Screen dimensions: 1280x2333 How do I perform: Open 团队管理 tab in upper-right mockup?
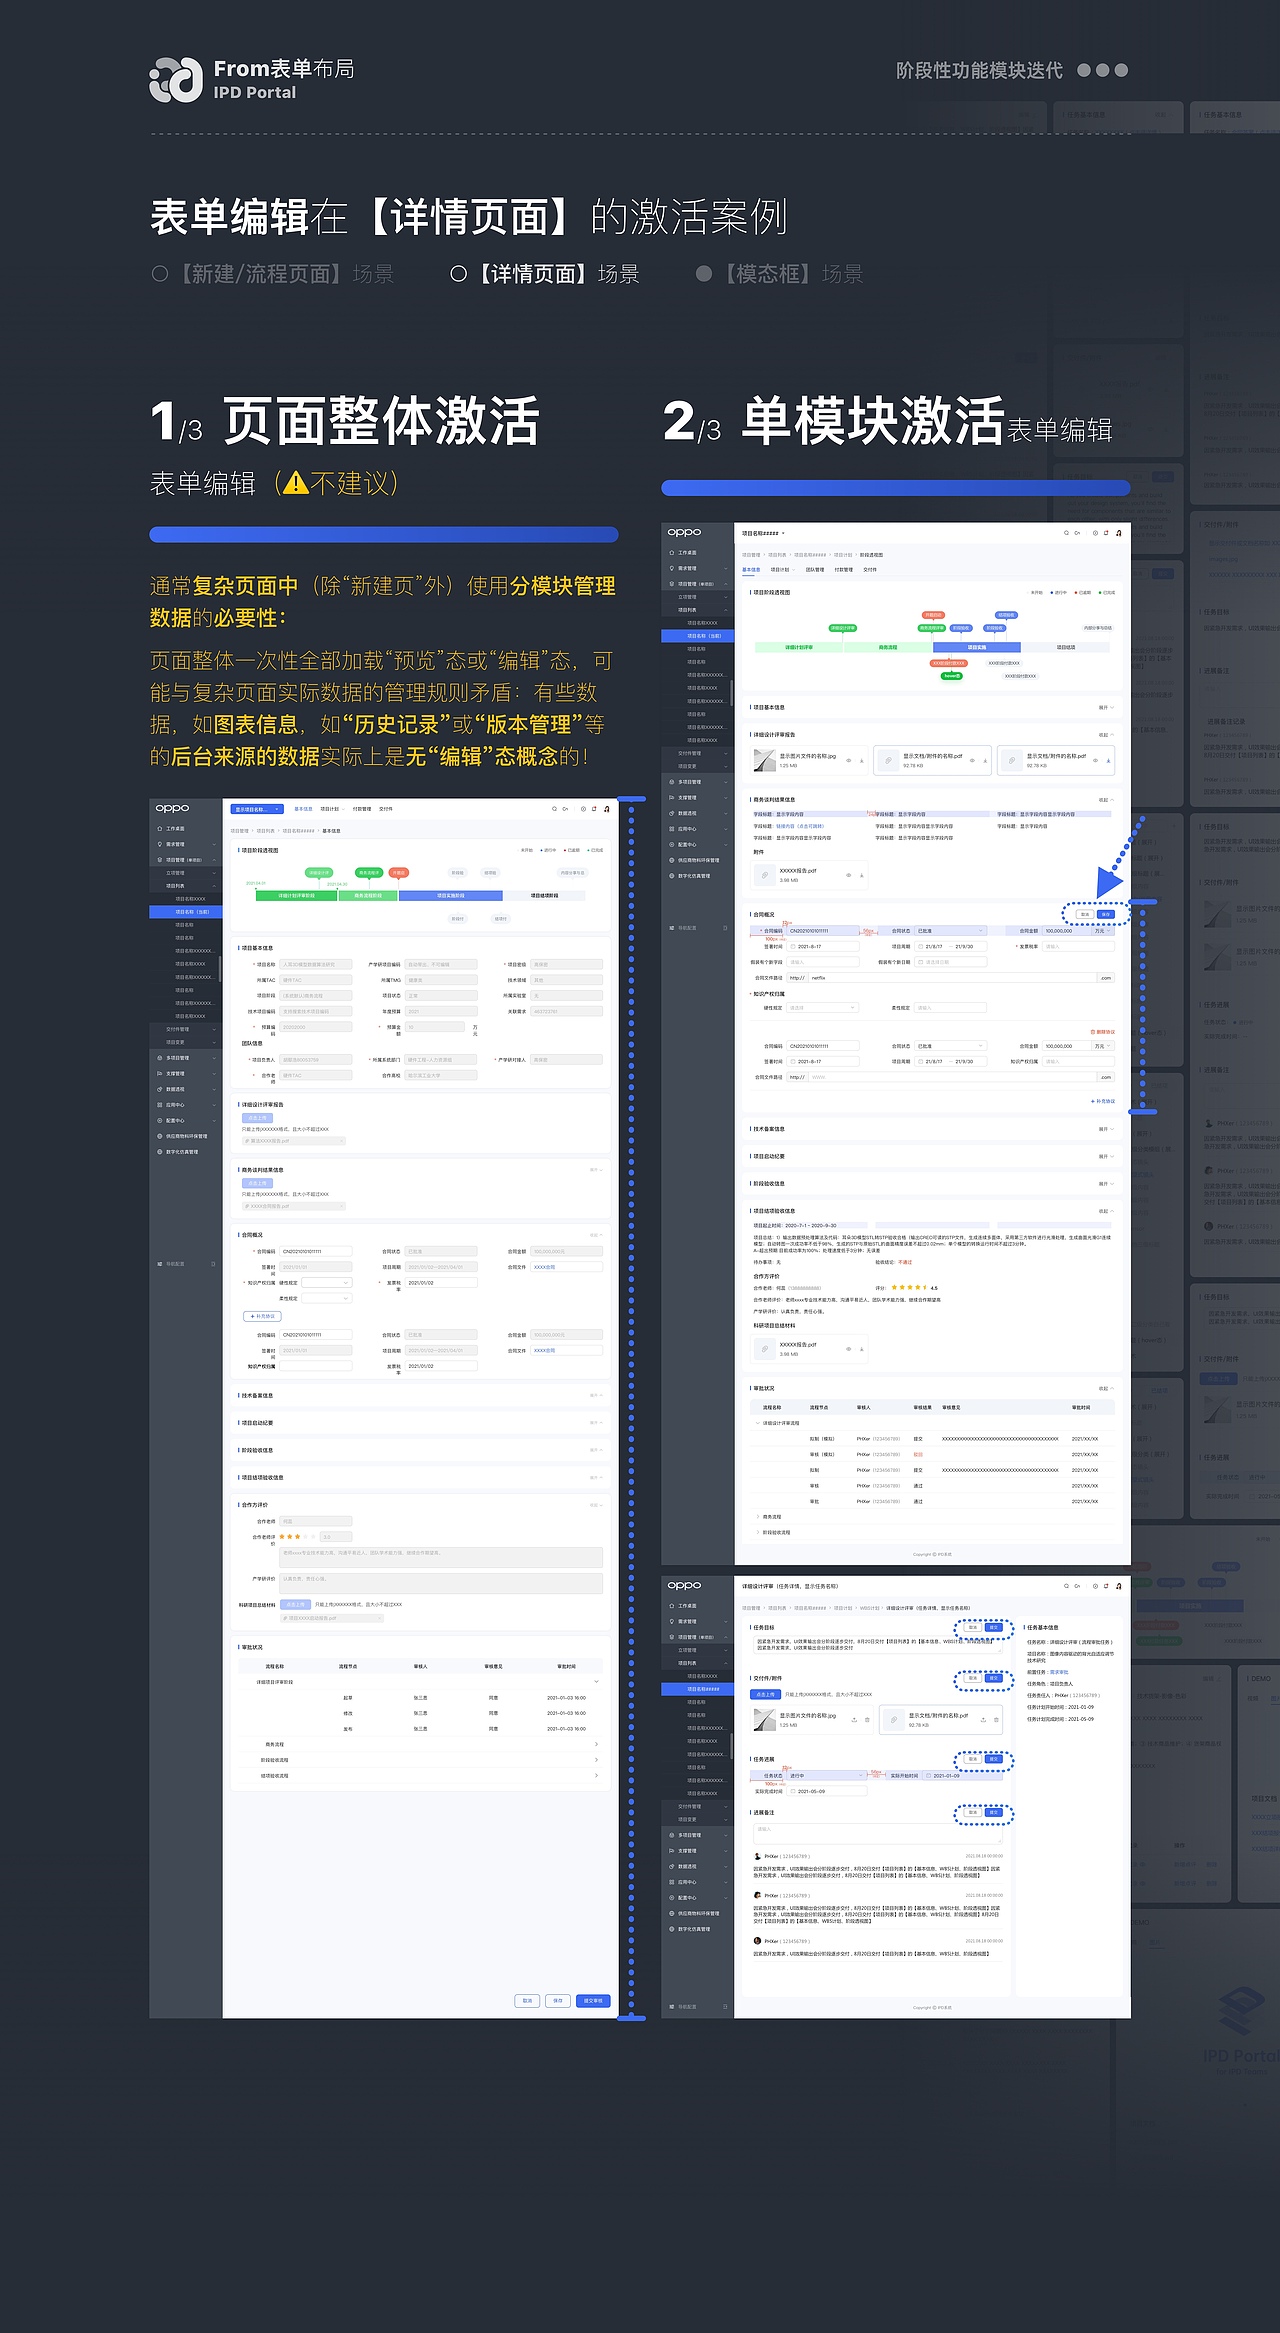point(815,570)
